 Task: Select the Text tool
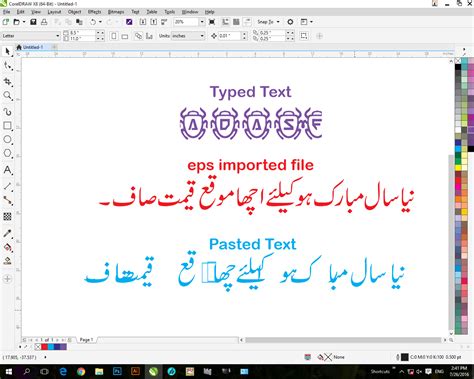pyautogui.click(x=7, y=170)
